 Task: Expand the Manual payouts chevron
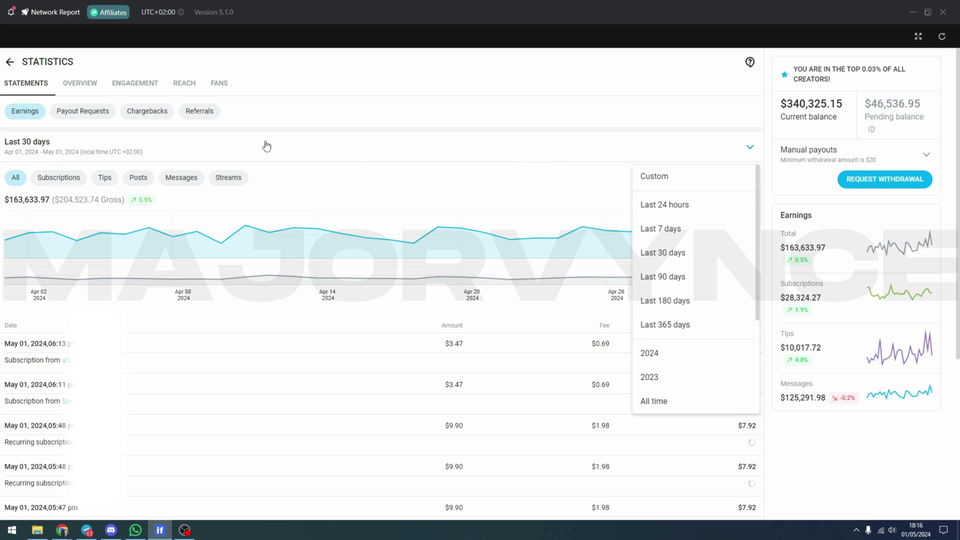[x=926, y=154]
